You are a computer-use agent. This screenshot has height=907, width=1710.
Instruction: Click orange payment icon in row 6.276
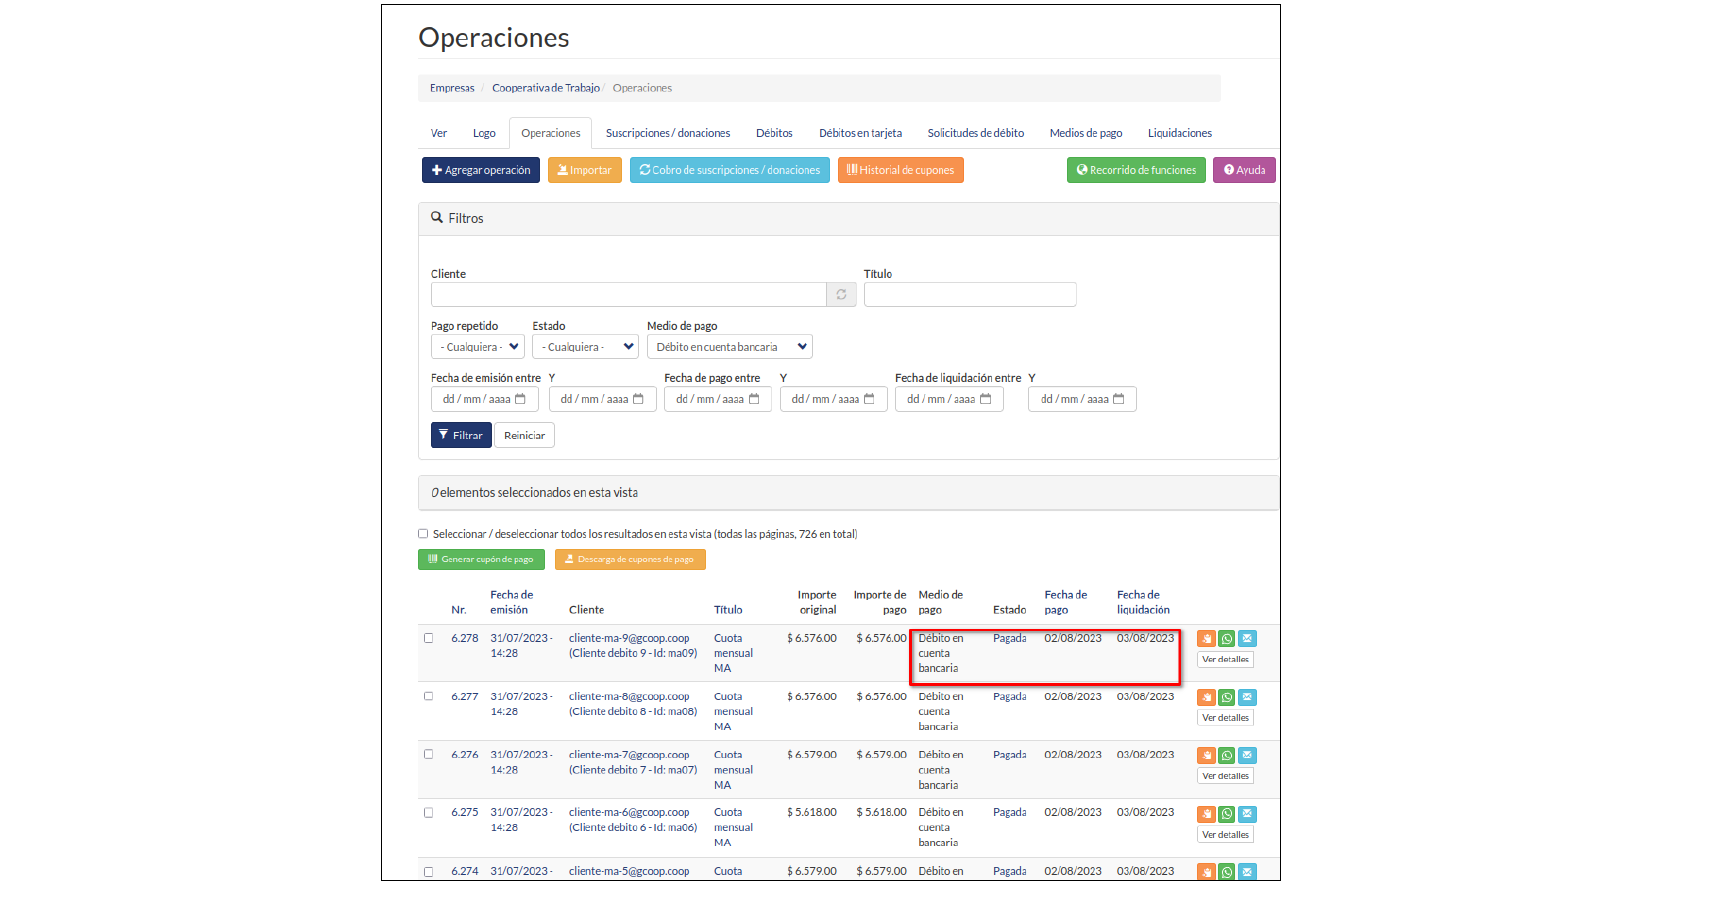[x=1206, y=756]
